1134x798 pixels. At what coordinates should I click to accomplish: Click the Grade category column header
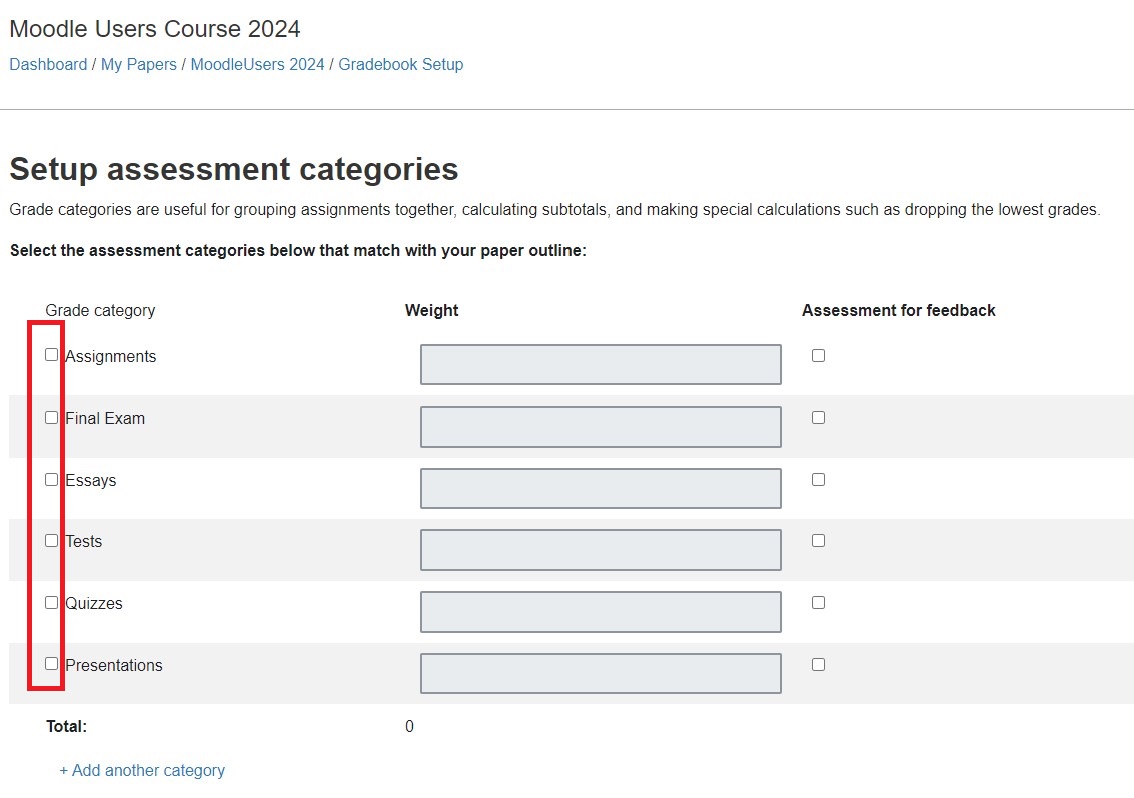pyautogui.click(x=101, y=311)
